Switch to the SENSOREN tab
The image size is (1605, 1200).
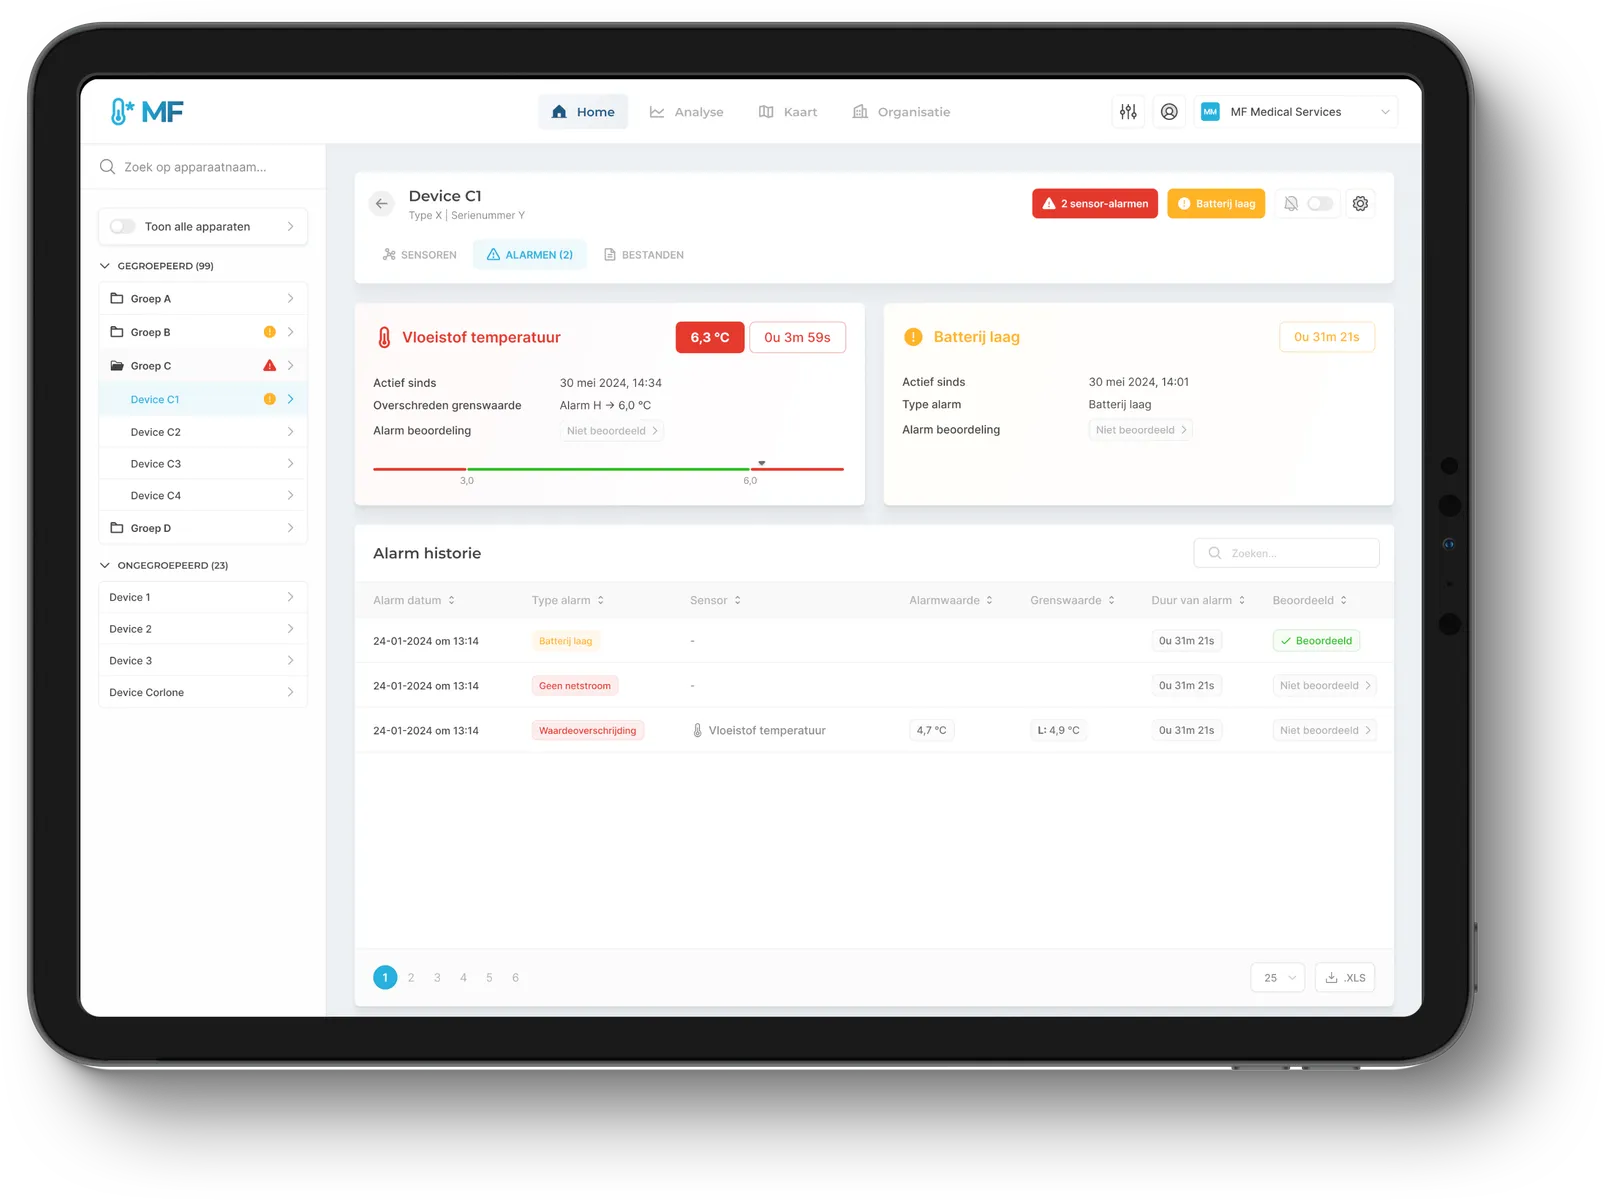420,255
